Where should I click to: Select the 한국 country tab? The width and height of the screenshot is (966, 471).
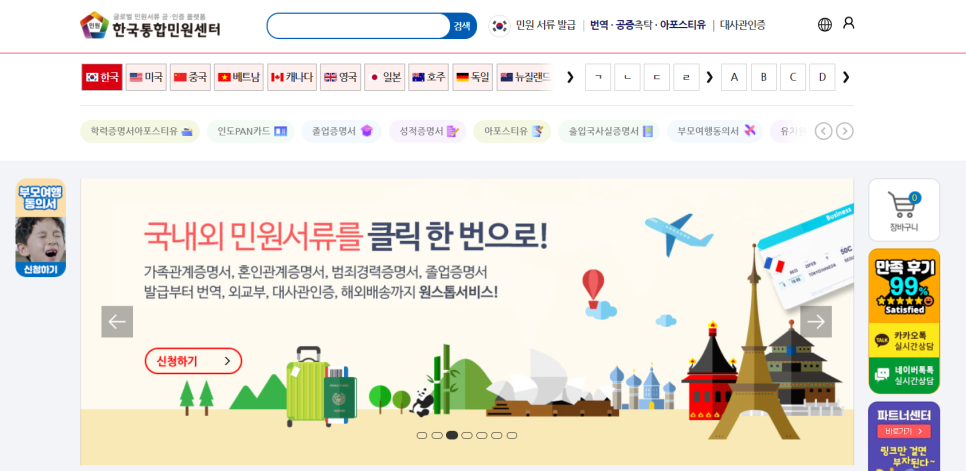(x=102, y=77)
